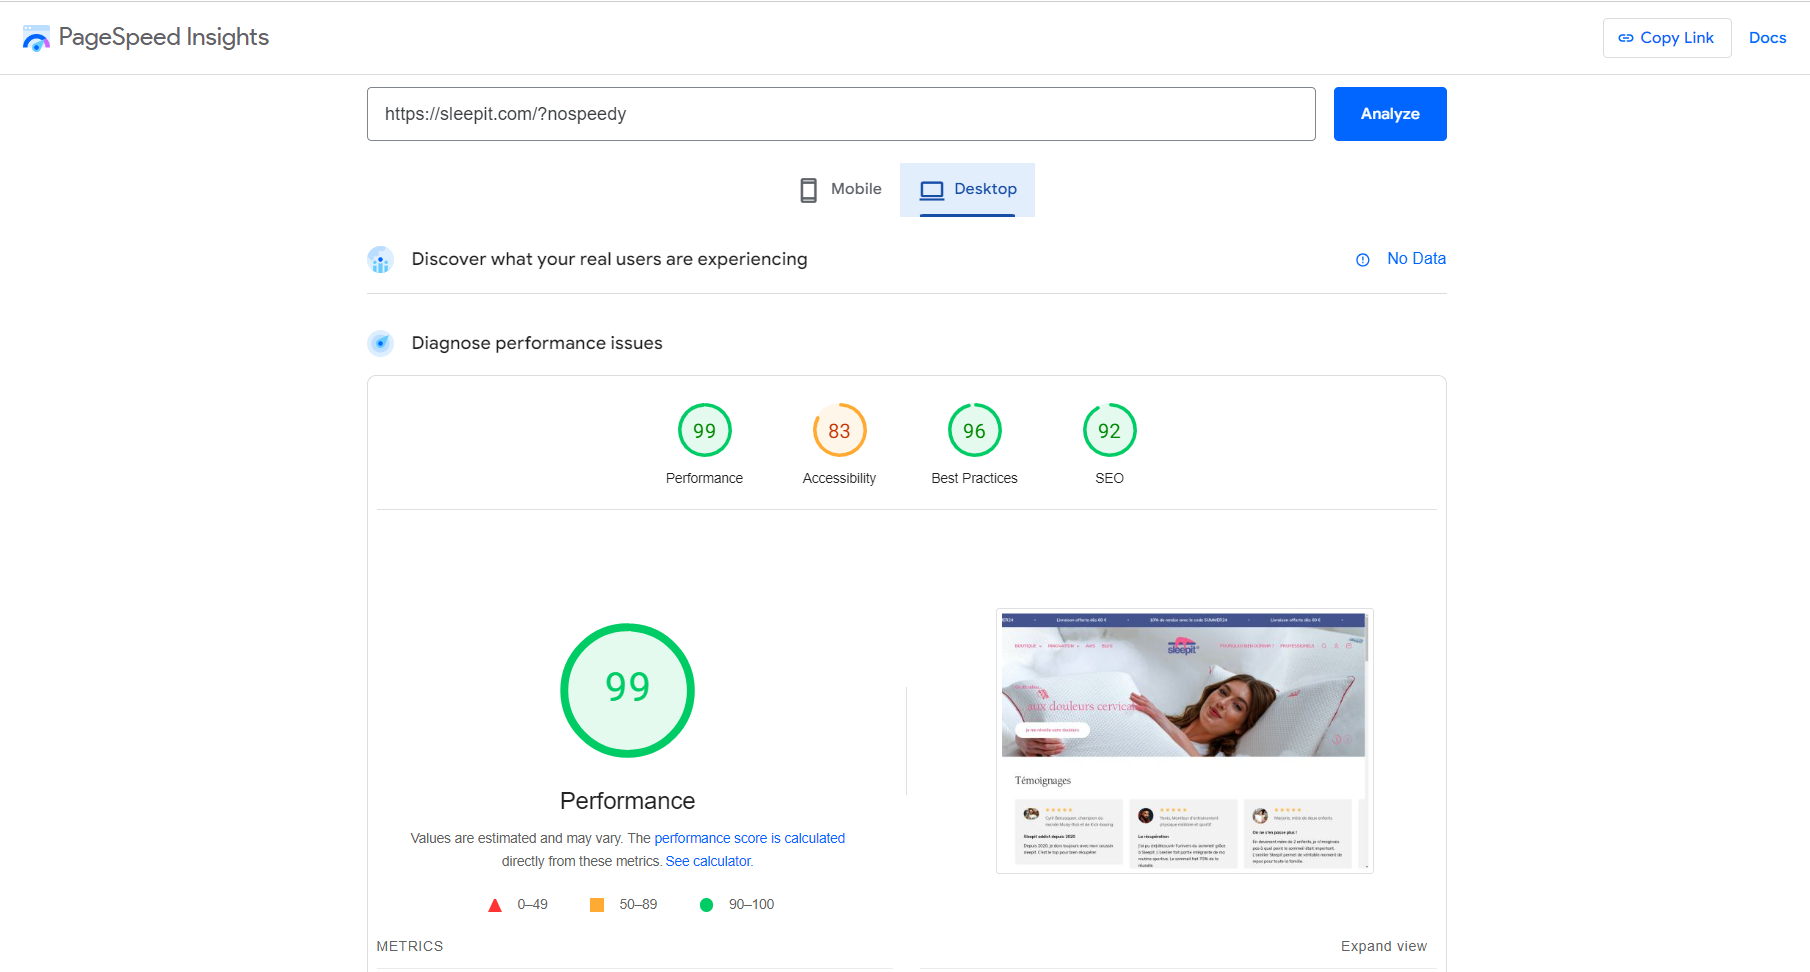Click the Copy Link button
The image size is (1810, 972).
(x=1667, y=38)
